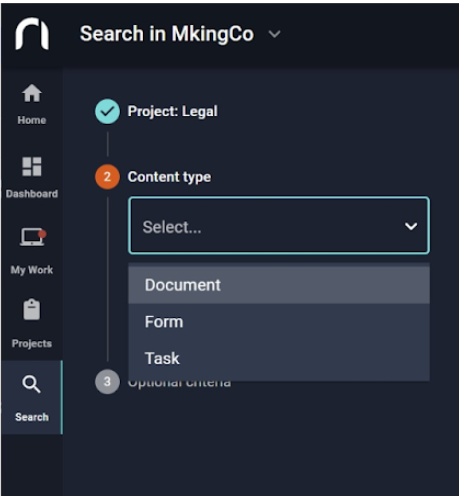
Task: Choose Task from content type list
Action: (279, 359)
